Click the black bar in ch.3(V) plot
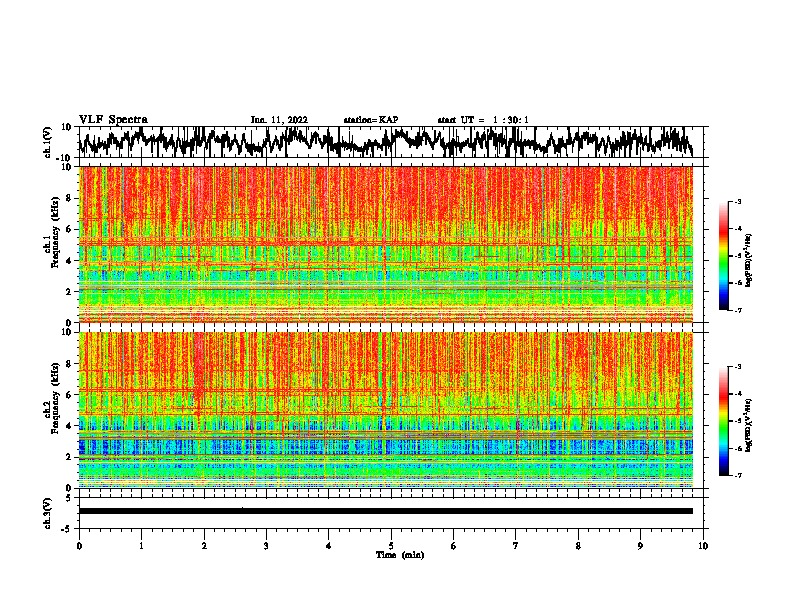 386,511
